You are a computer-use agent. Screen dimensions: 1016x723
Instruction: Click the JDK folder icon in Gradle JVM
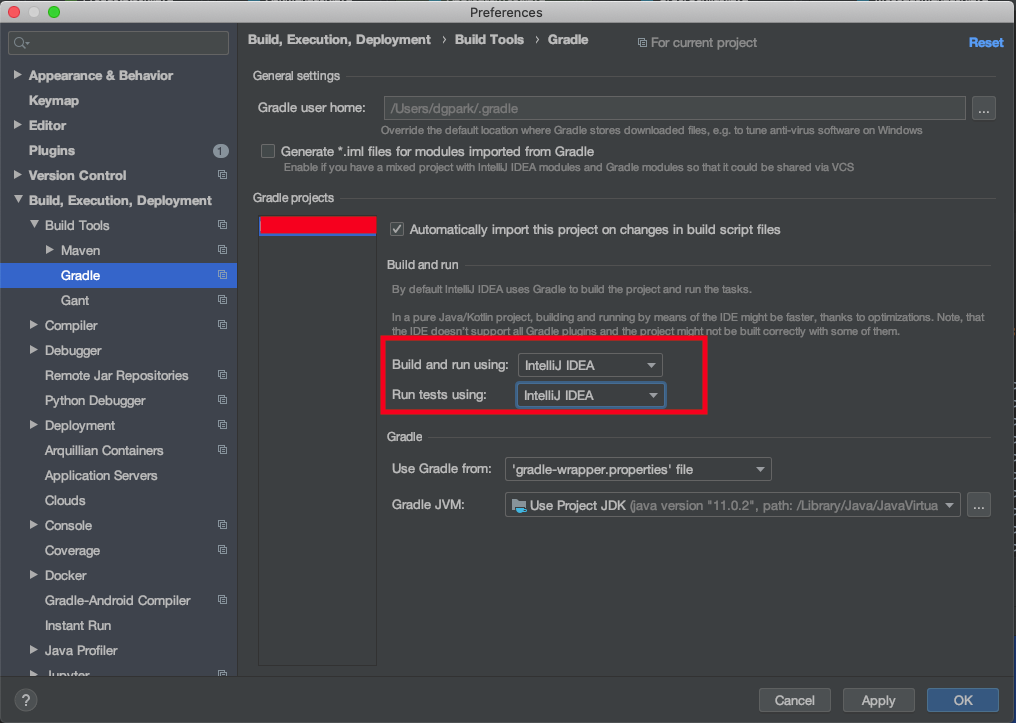(x=519, y=505)
